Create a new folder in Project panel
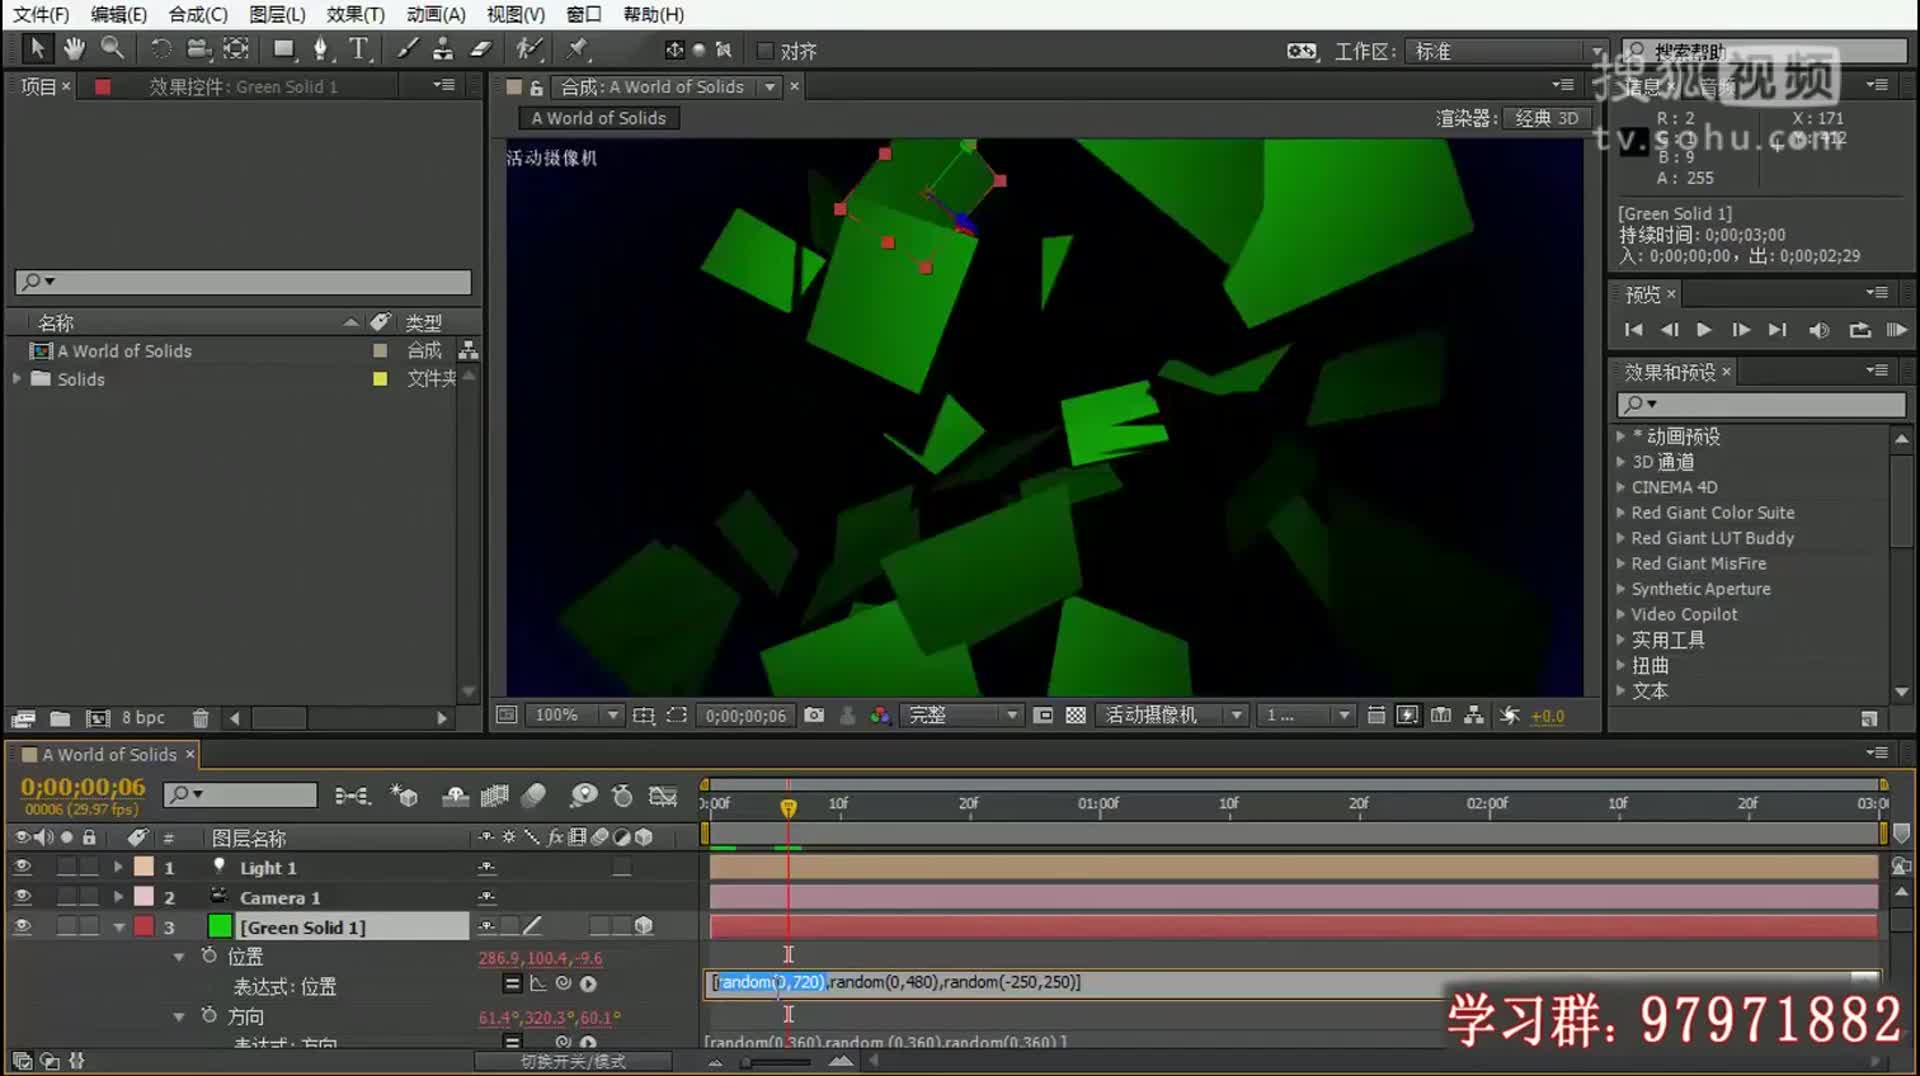 [x=60, y=718]
